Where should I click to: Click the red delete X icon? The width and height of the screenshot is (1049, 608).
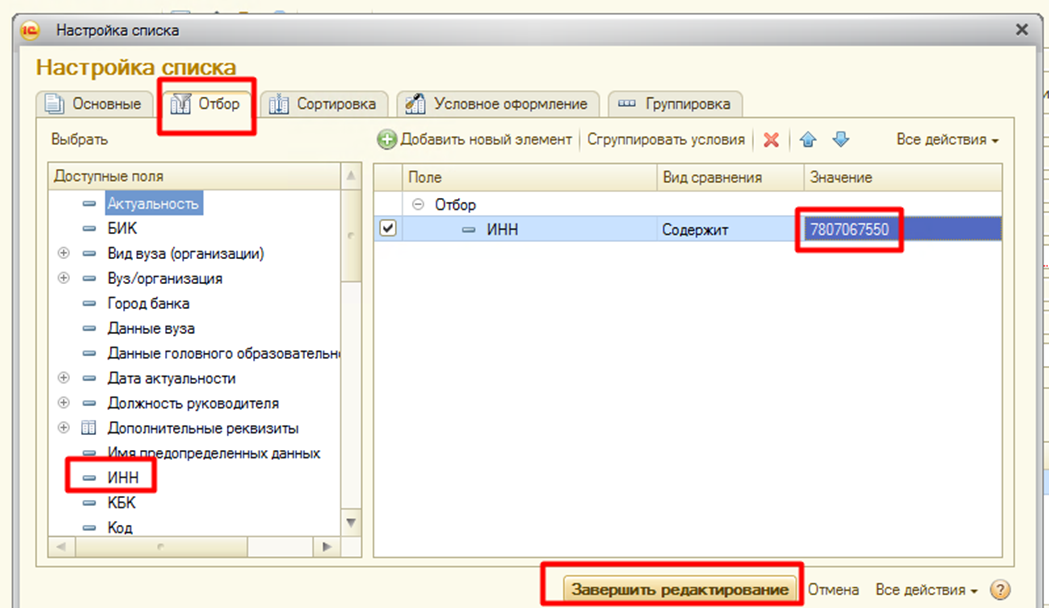click(771, 140)
